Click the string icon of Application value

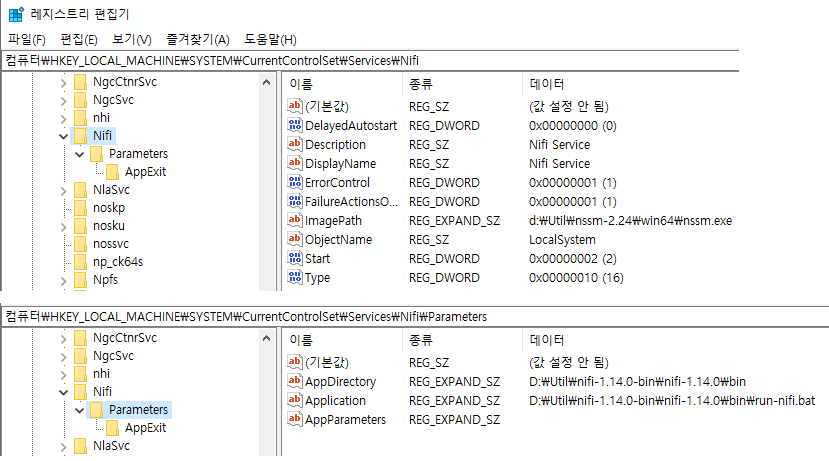294,400
